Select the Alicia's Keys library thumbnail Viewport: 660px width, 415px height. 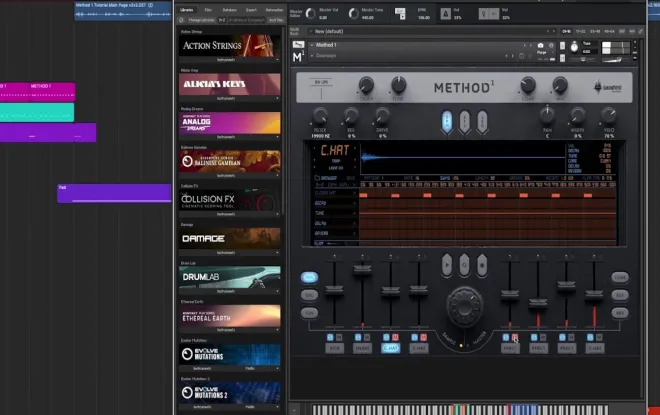click(x=229, y=84)
